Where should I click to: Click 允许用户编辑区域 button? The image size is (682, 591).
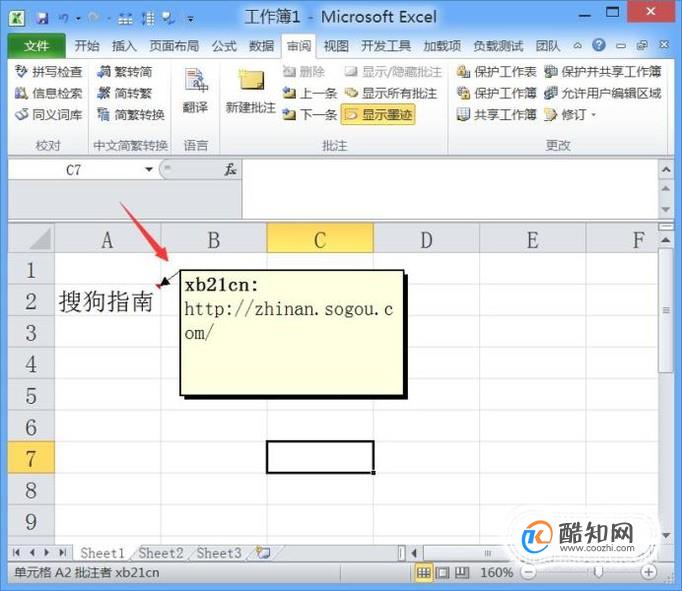(603, 93)
